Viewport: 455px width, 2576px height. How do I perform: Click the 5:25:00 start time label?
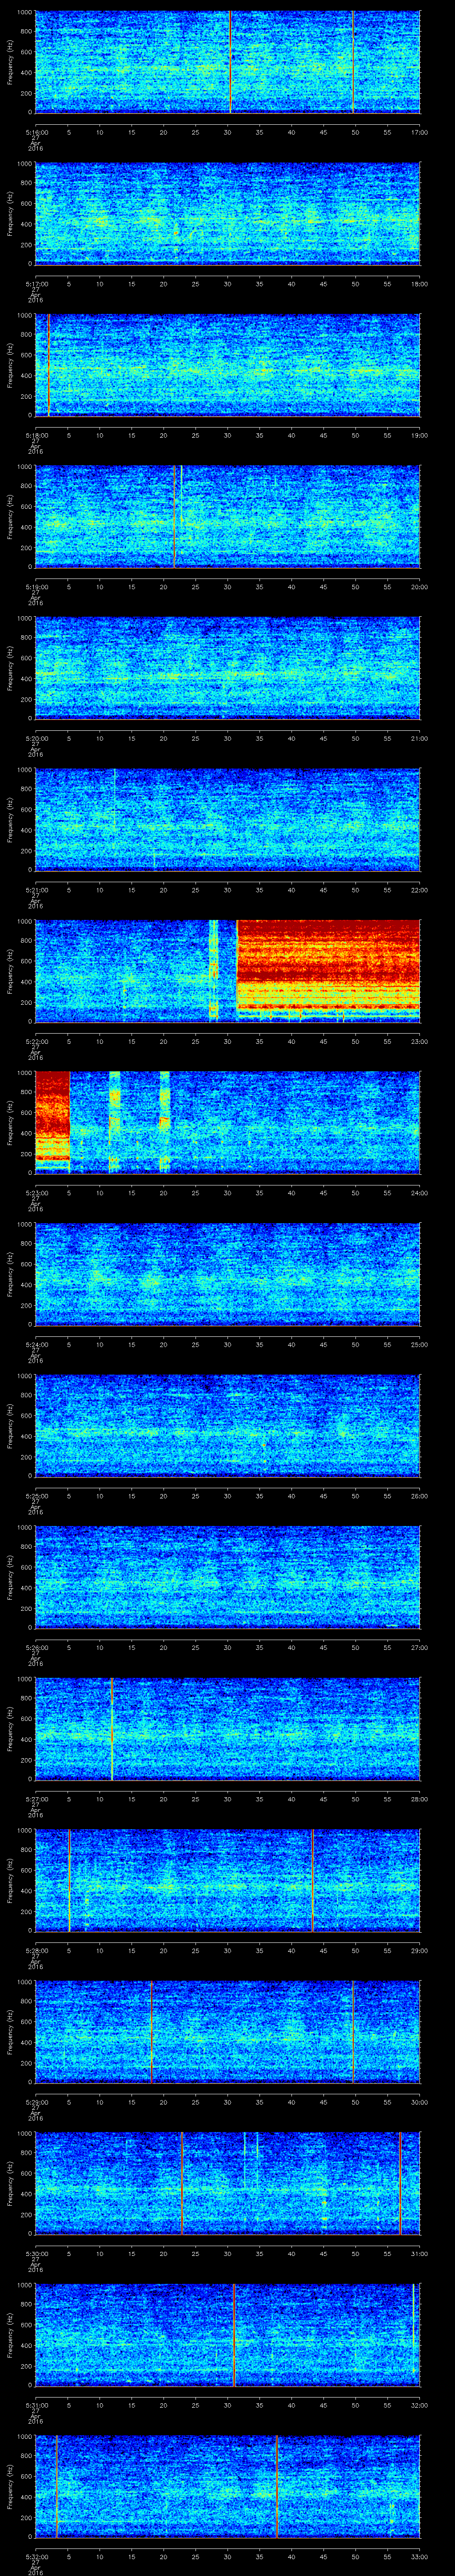[x=36, y=1495]
